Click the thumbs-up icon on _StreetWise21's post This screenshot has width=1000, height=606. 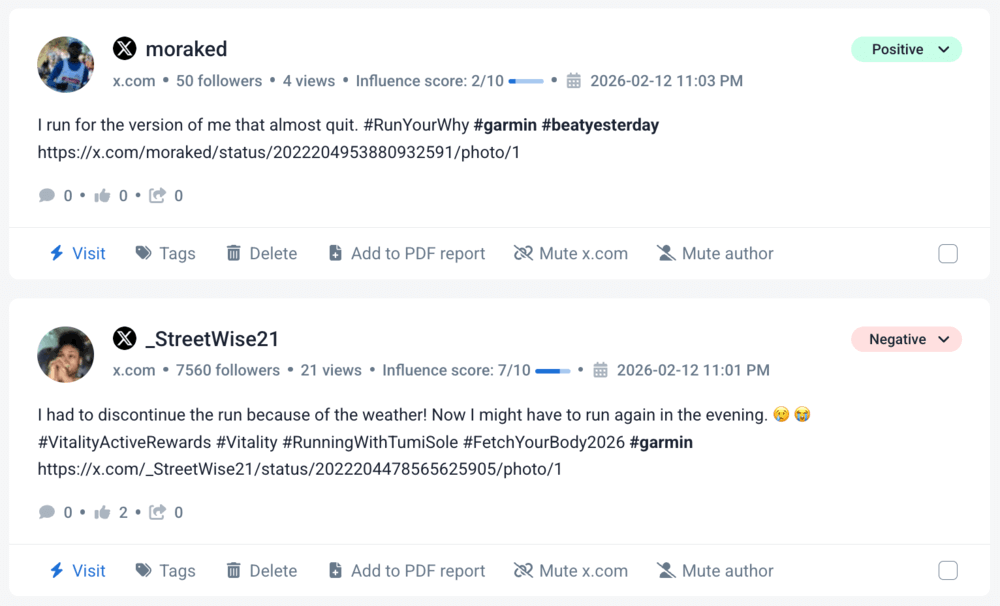point(102,513)
